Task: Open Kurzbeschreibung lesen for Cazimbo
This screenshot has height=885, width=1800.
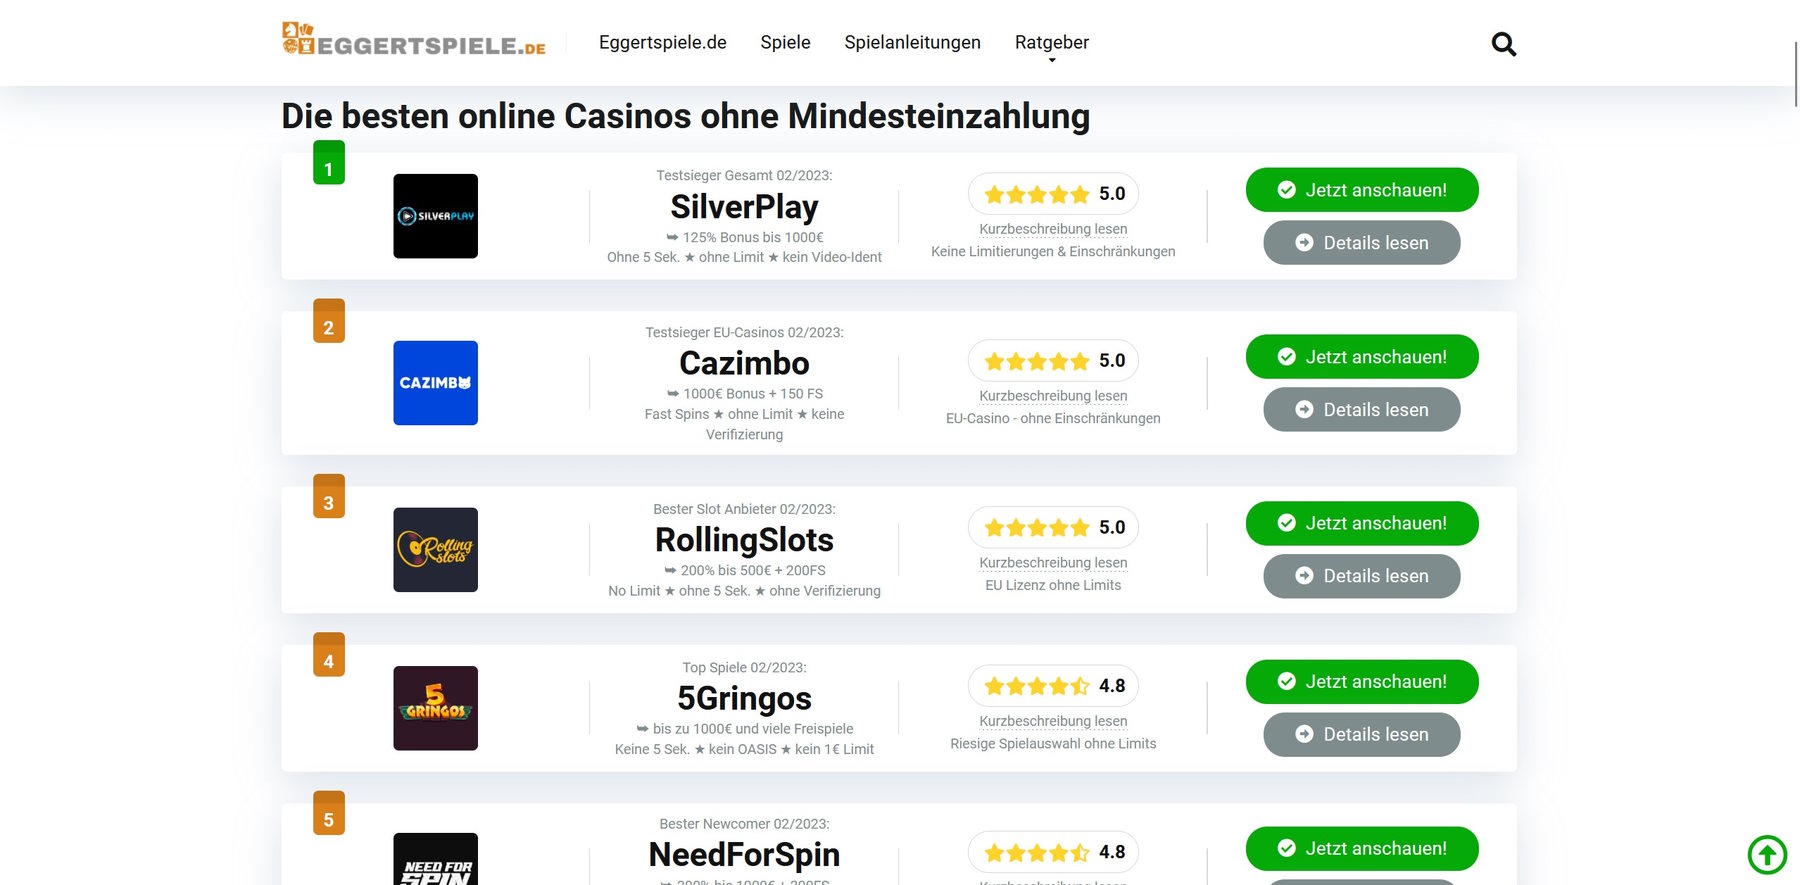Action: click(1052, 396)
